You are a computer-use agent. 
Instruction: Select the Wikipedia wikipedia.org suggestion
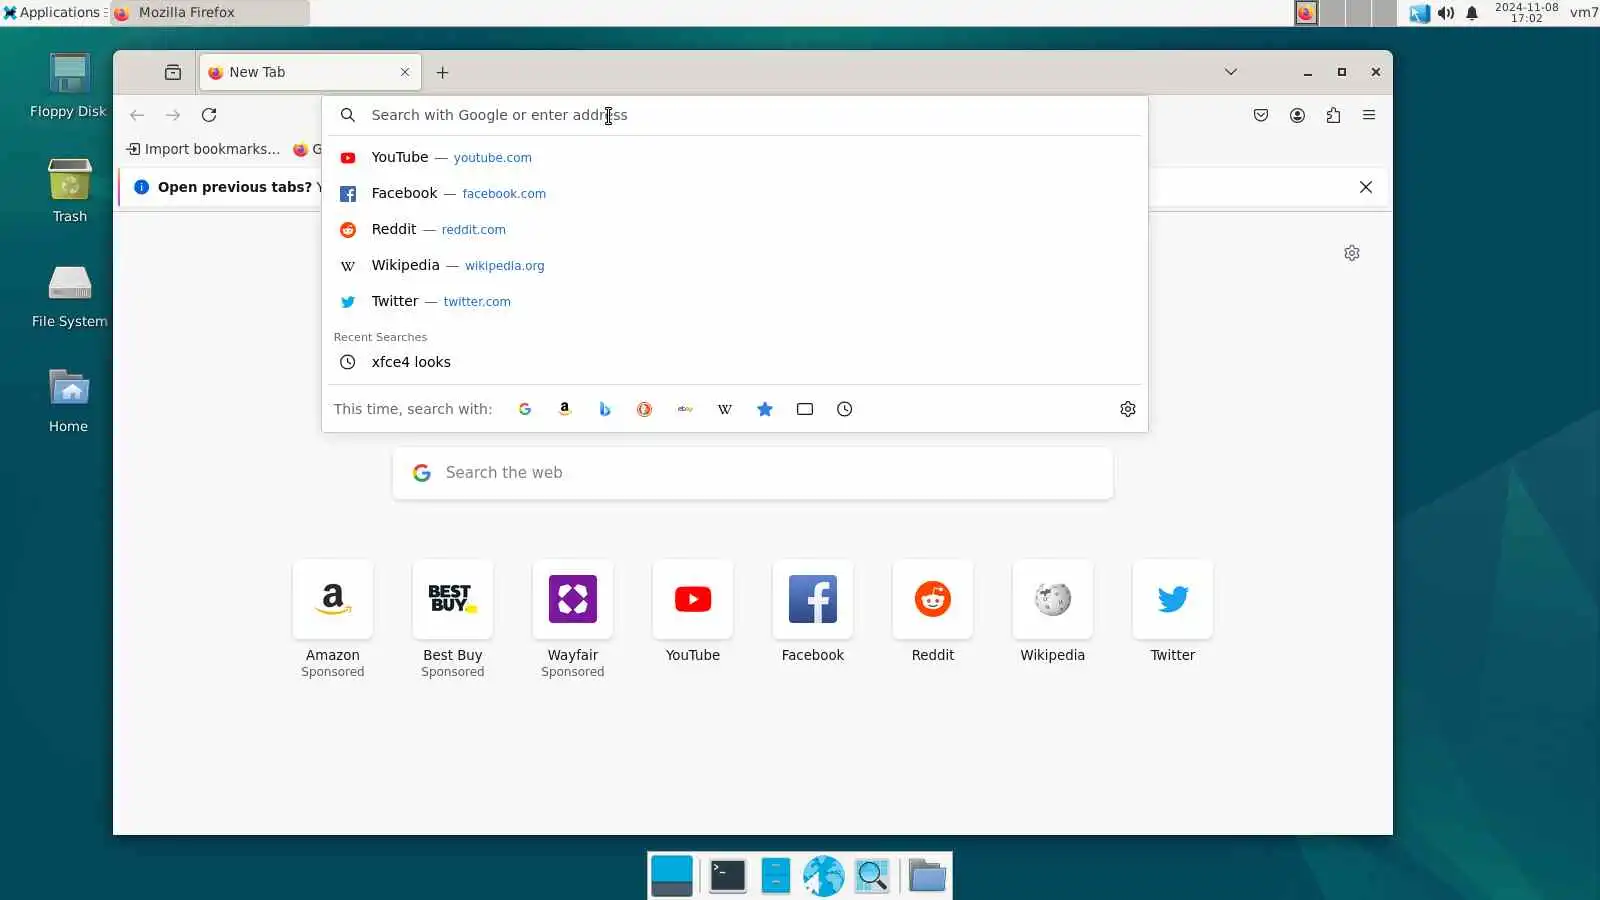[735, 265]
